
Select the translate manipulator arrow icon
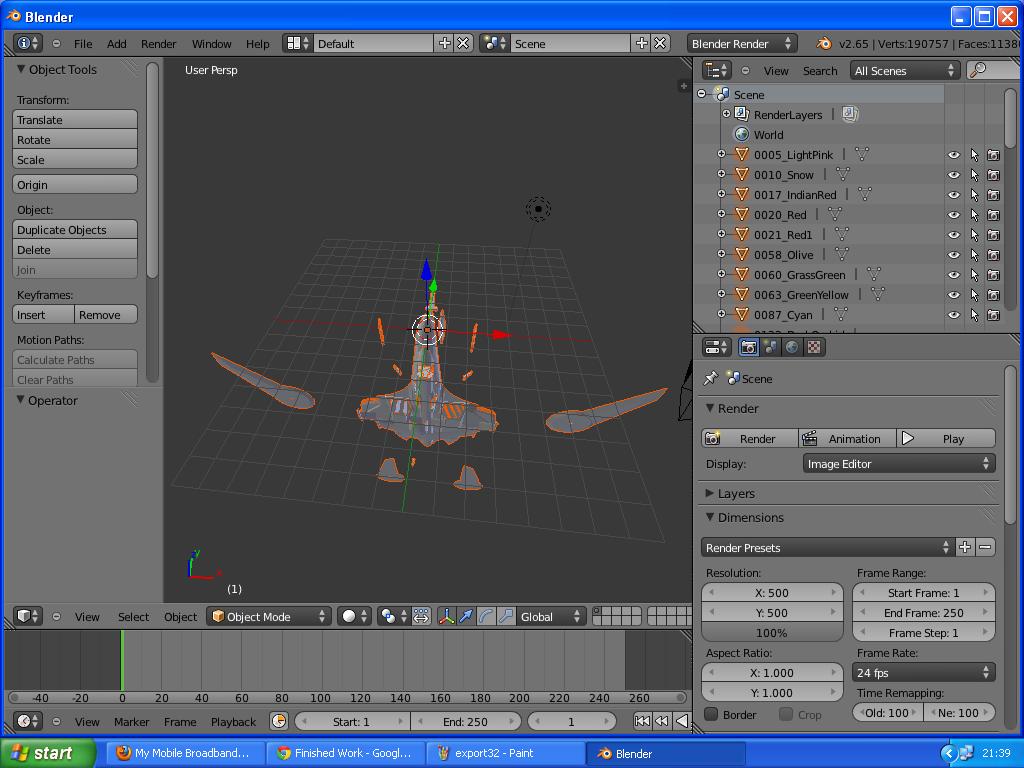point(466,616)
